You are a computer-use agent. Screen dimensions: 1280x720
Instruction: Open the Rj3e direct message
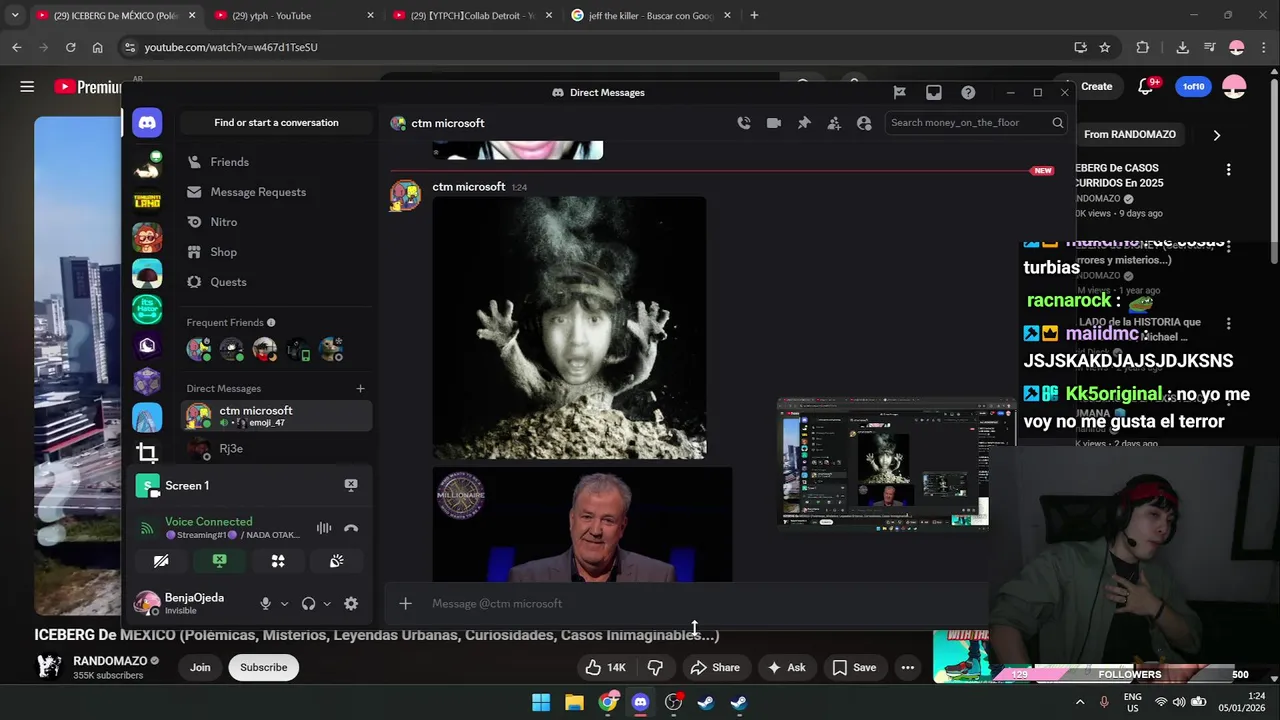tap(276, 448)
